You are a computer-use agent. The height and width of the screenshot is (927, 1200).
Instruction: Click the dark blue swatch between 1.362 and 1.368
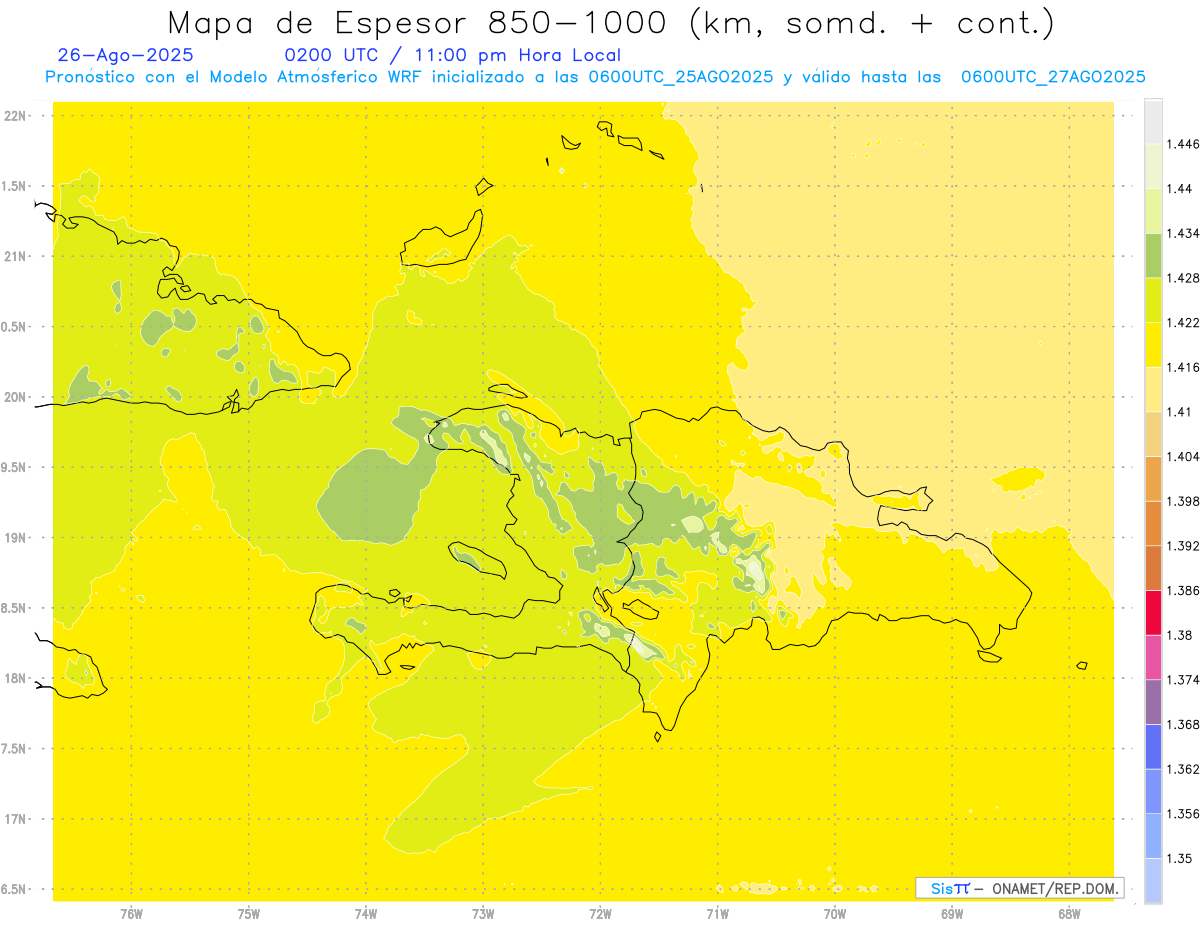(x=1153, y=746)
